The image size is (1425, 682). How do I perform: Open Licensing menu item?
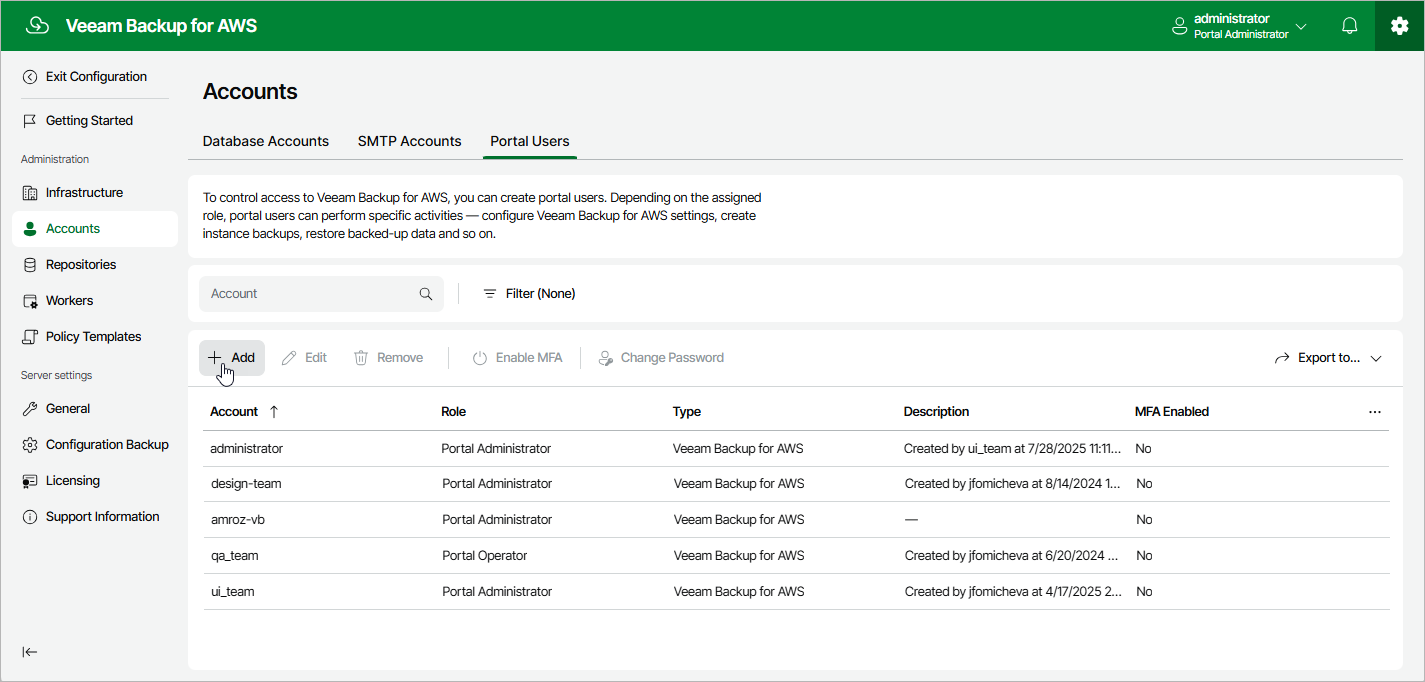[x=73, y=481]
